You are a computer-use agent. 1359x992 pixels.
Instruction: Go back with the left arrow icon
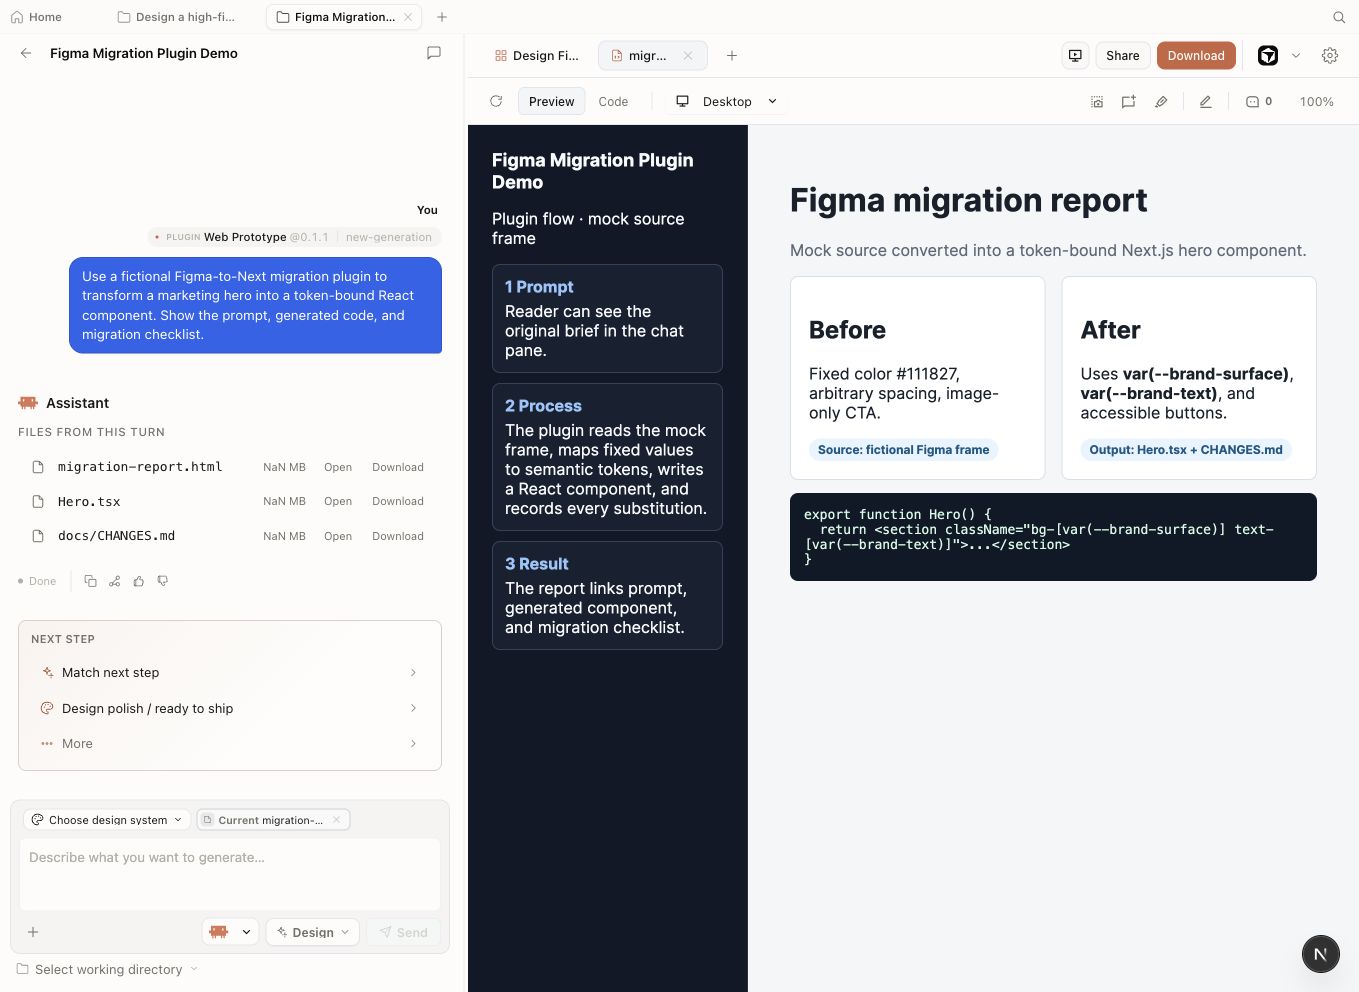[x=26, y=53]
